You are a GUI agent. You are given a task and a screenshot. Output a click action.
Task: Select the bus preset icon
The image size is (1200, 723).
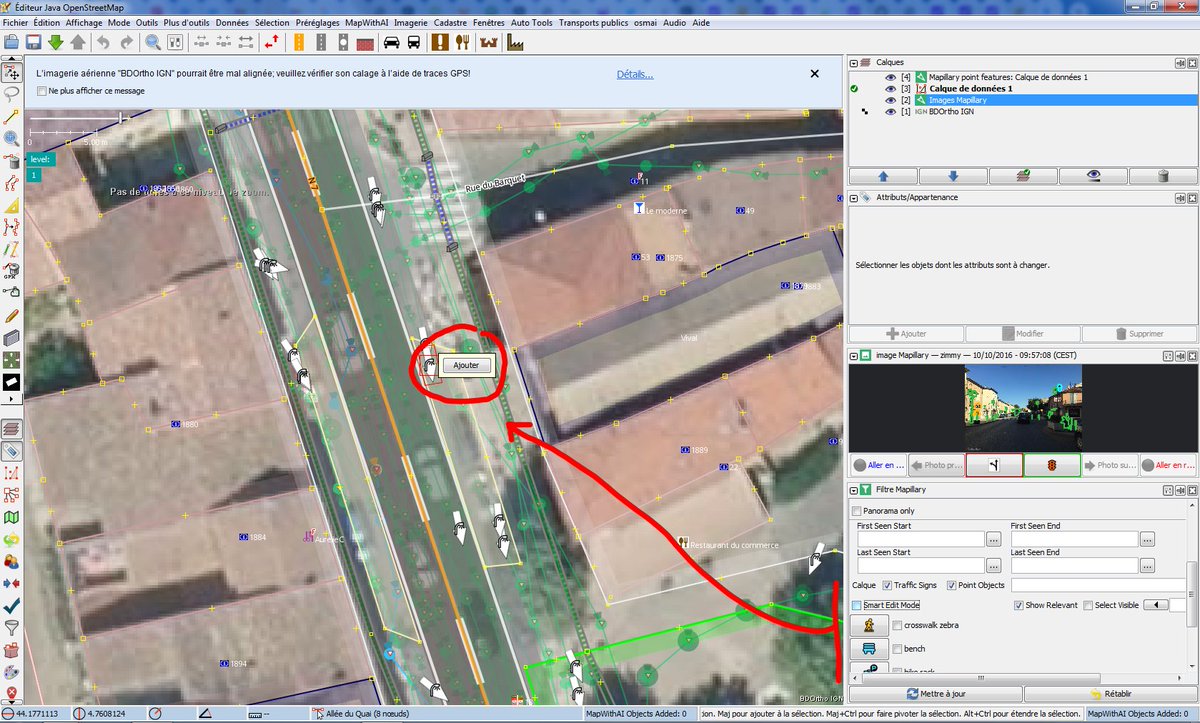point(413,42)
